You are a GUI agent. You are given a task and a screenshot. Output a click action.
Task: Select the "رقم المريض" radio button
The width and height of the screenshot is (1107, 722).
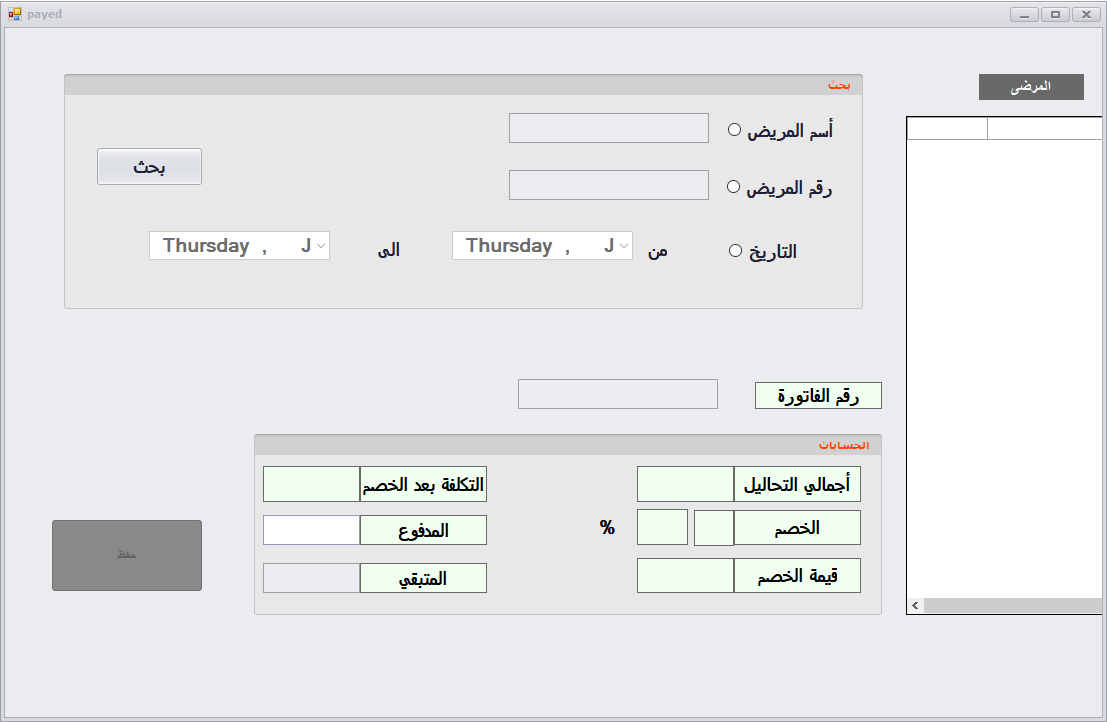[734, 186]
